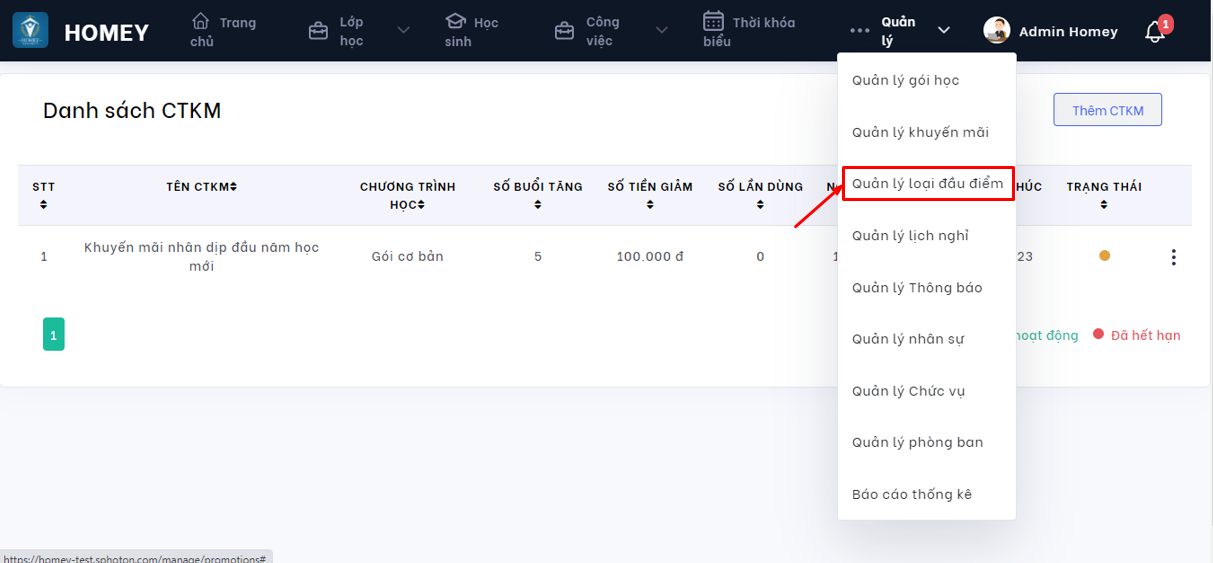Click the HOMEY logo icon
Screen dimensions: 1213x563
point(30,31)
